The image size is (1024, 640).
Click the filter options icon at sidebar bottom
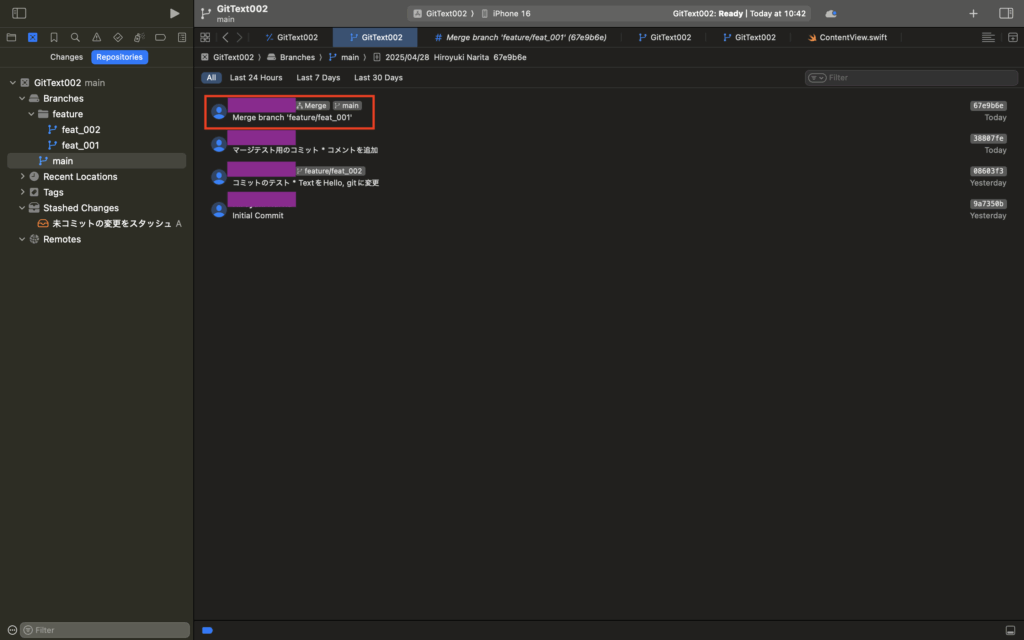pyautogui.click(x=12, y=630)
